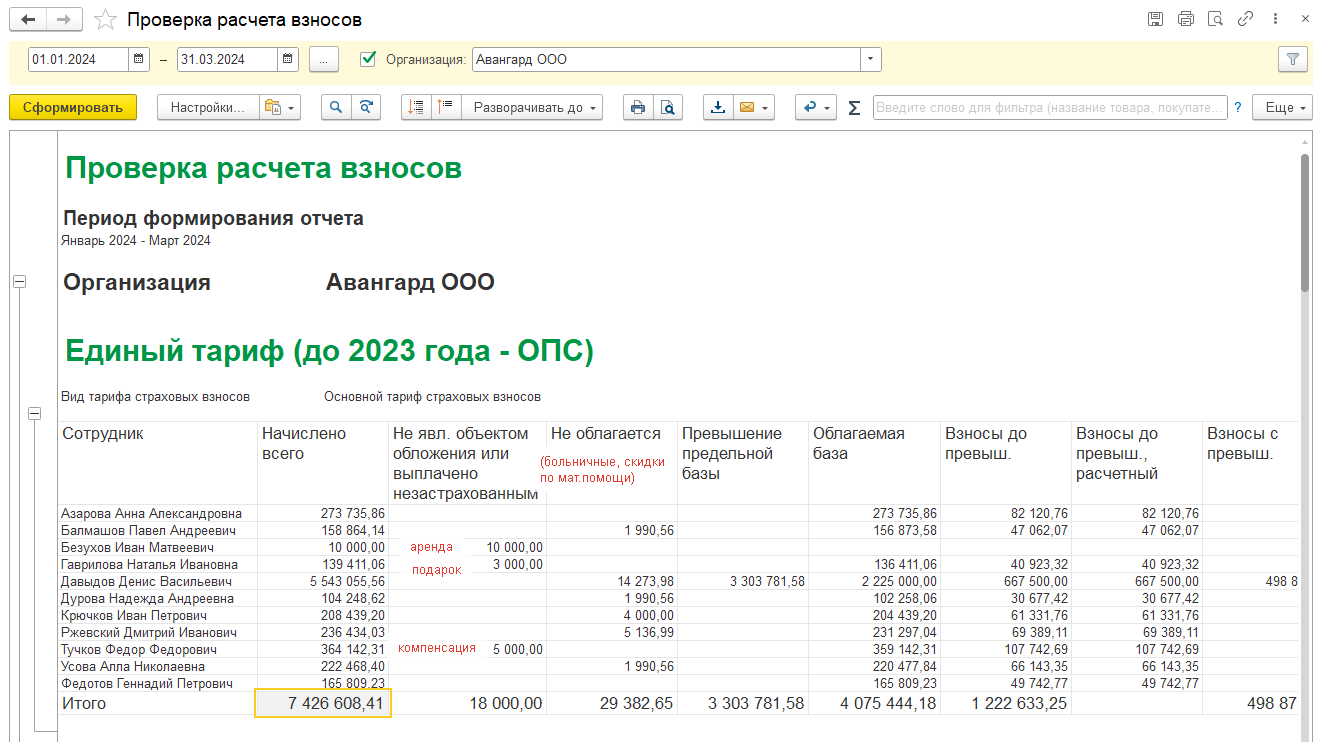Open the Разворачивать до dropdown

[532, 107]
